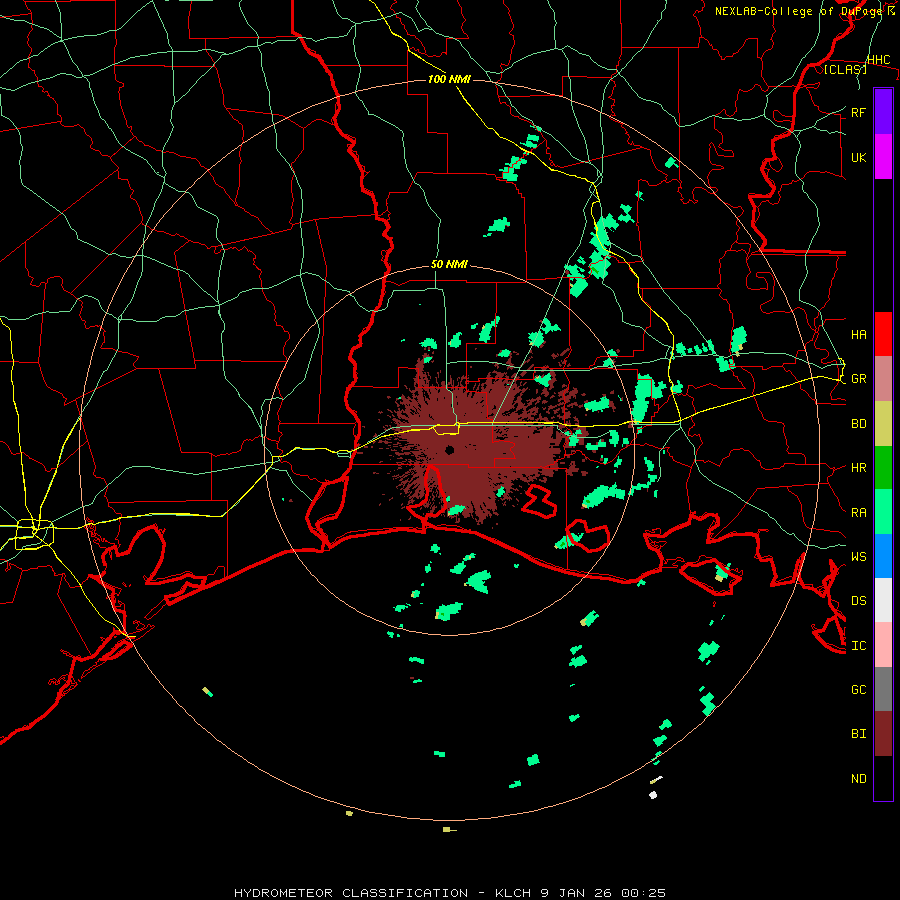Click the brown BI legend swatch

coord(883,734)
